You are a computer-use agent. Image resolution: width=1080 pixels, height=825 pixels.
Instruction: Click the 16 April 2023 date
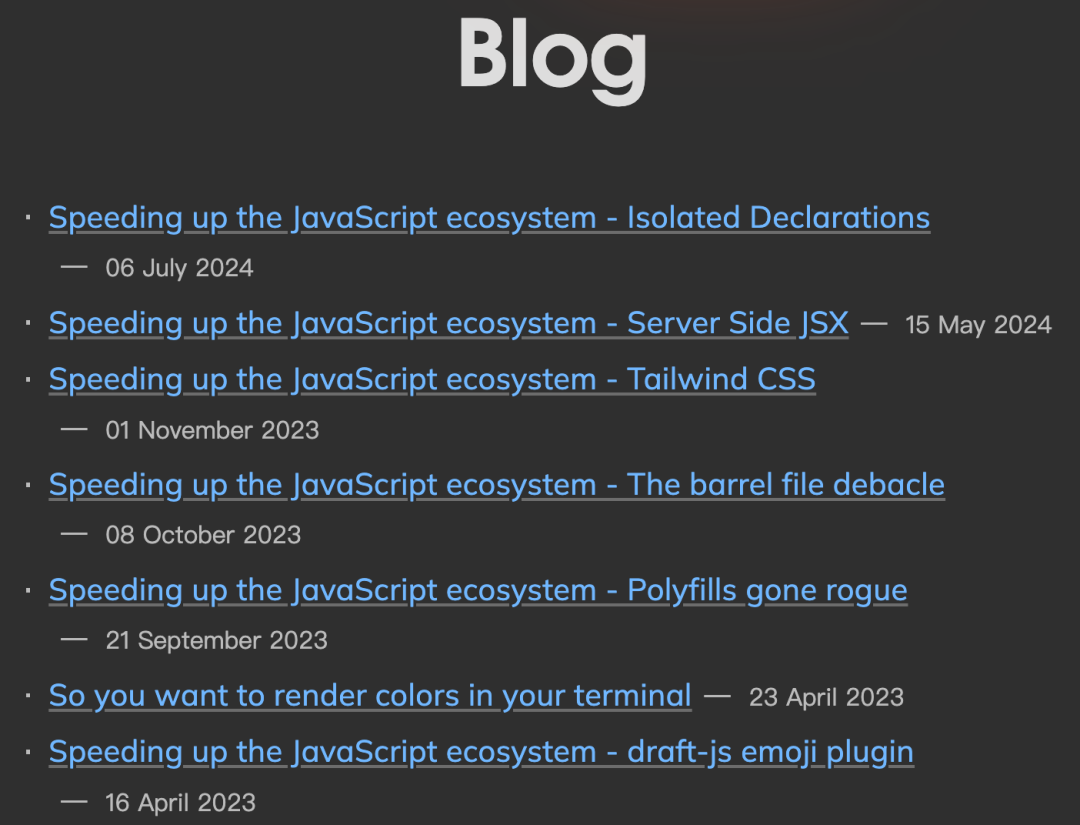tap(180, 803)
